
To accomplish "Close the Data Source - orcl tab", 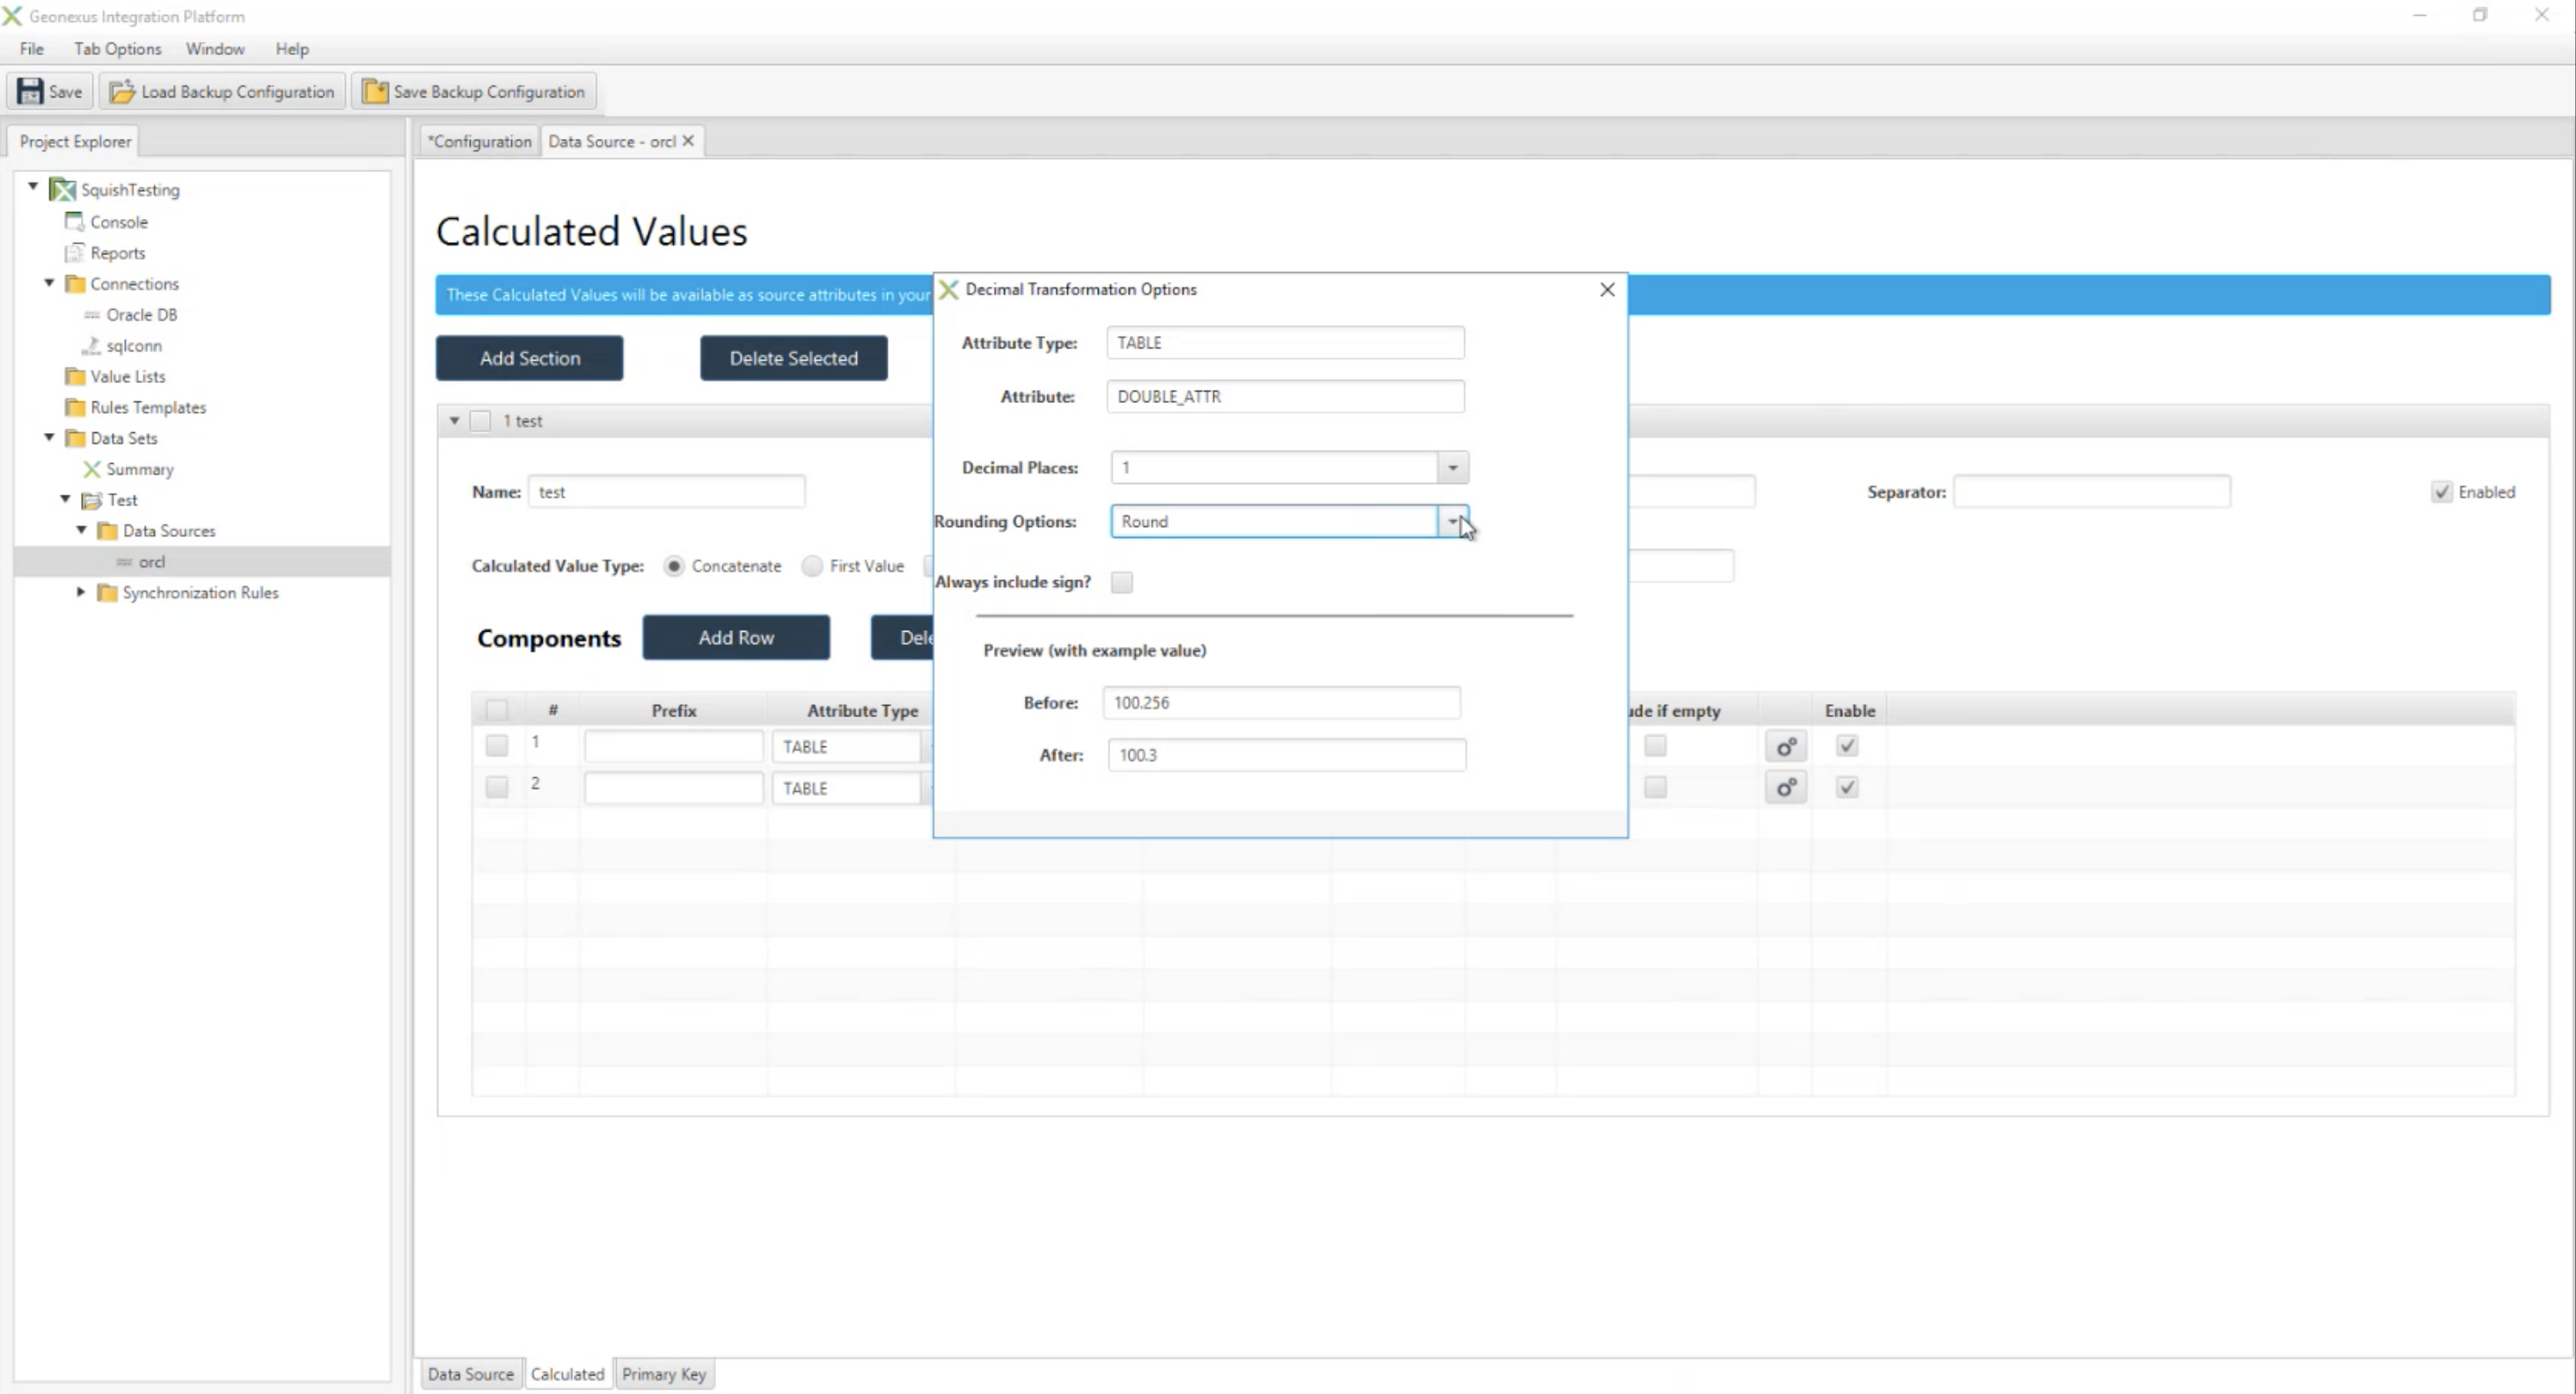I will point(688,141).
